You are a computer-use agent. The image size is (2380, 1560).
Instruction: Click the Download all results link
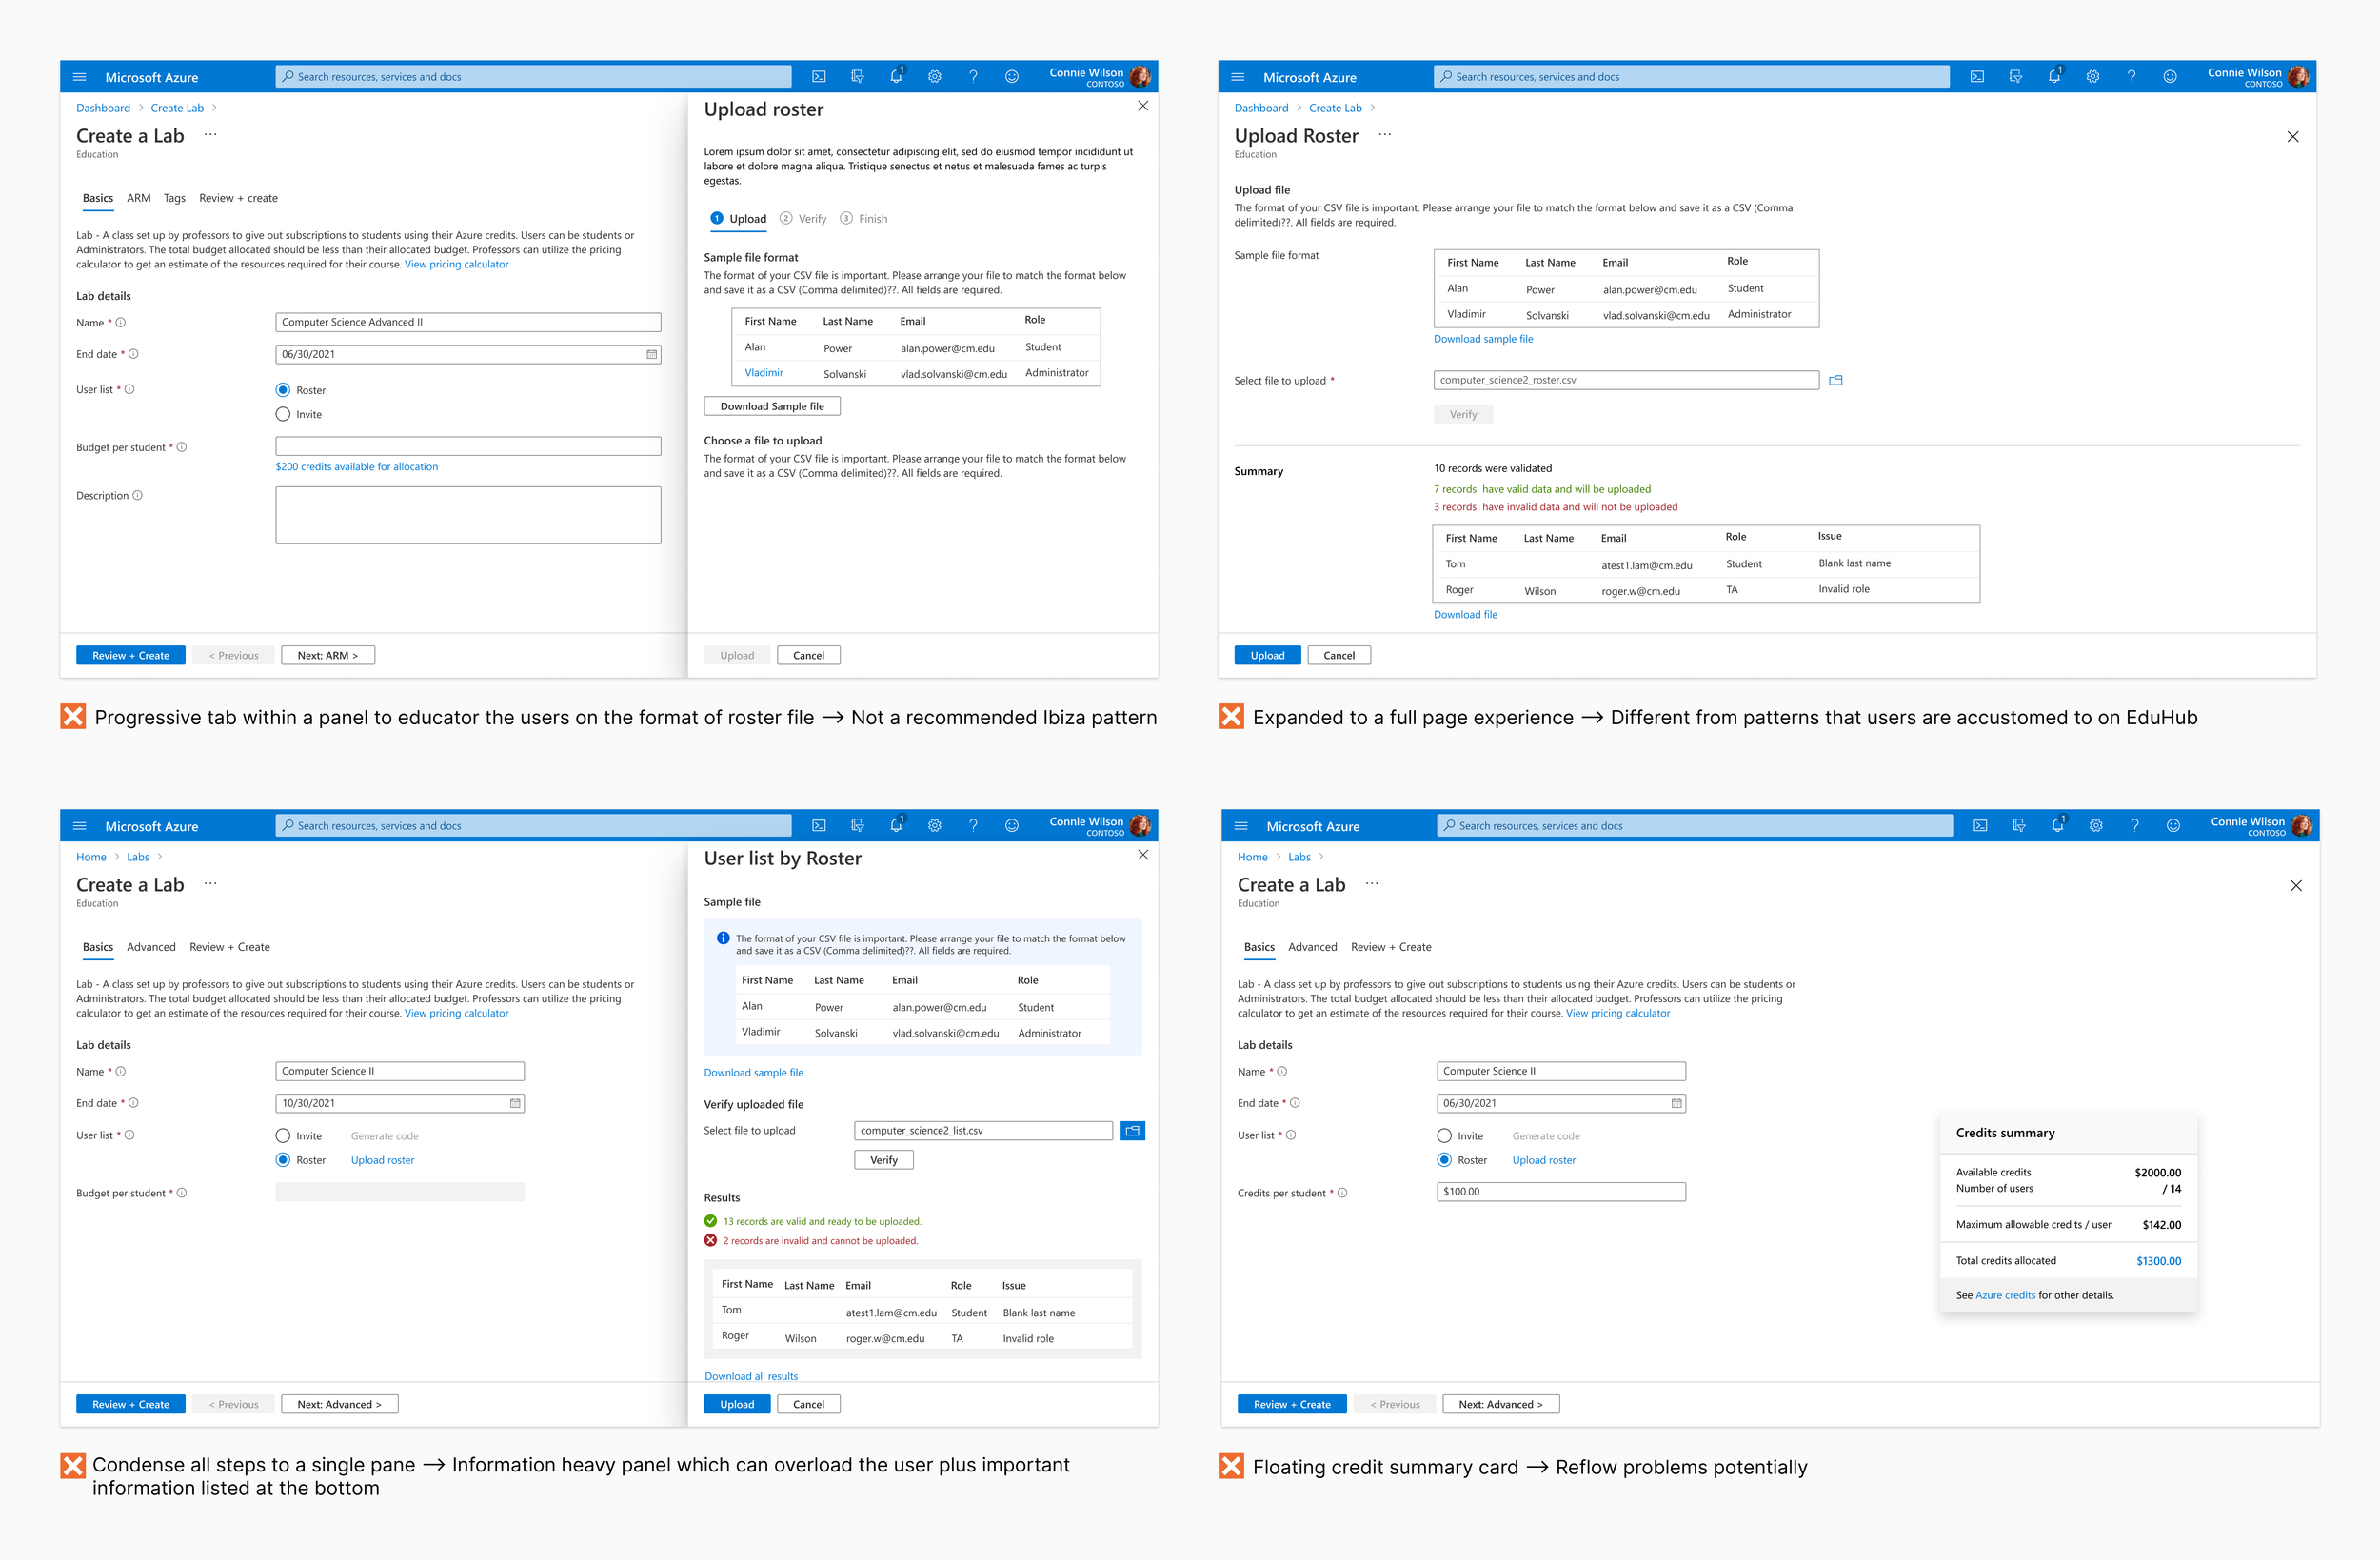751,1376
